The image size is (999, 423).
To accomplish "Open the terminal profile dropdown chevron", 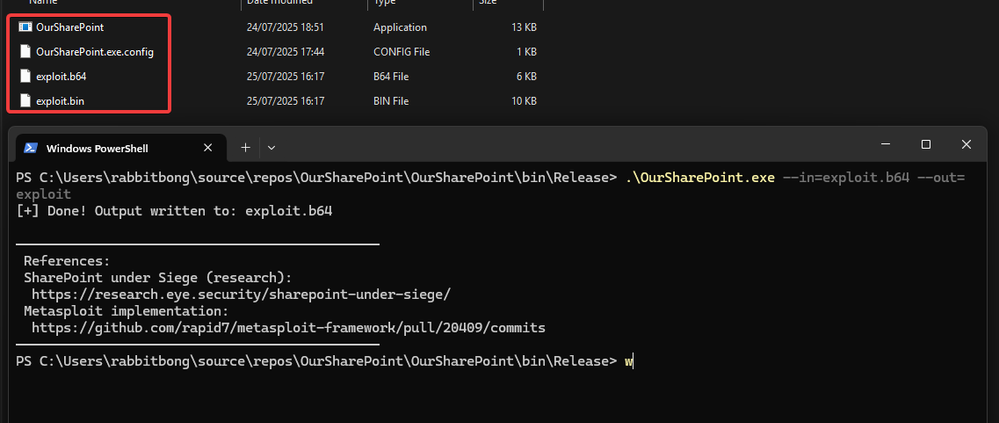I will [x=271, y=148].
